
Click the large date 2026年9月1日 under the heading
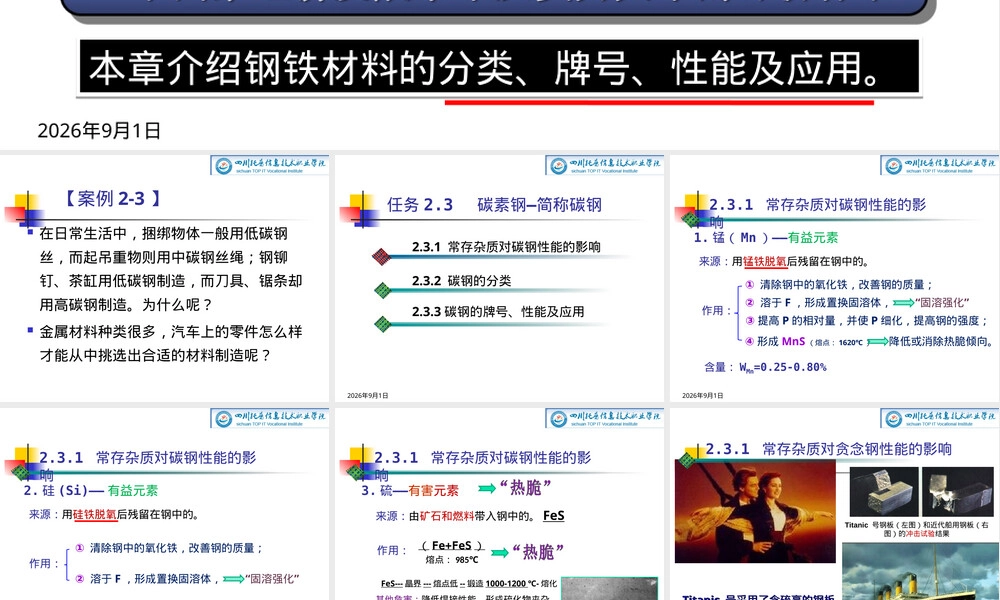(99, 130)
